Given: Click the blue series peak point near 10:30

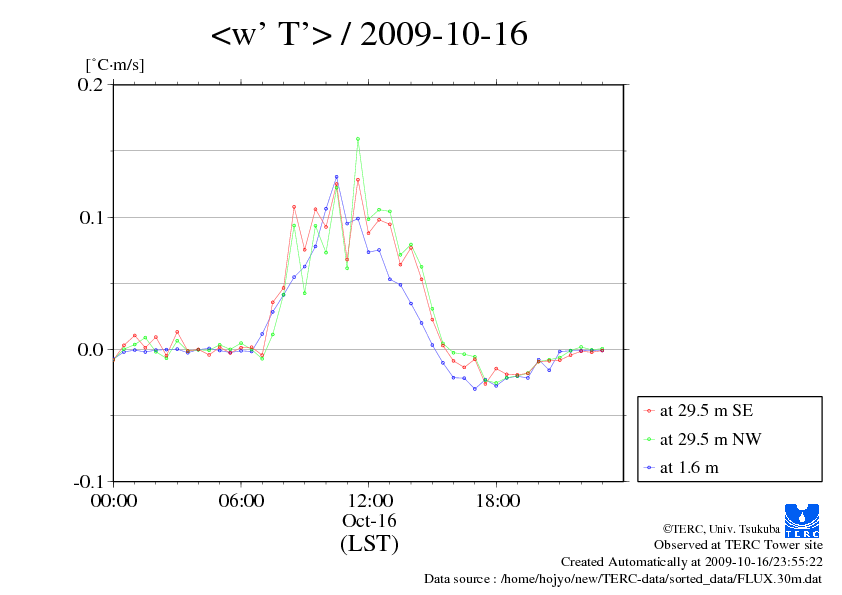Looking at the screenshot, I should coord(337,177).
